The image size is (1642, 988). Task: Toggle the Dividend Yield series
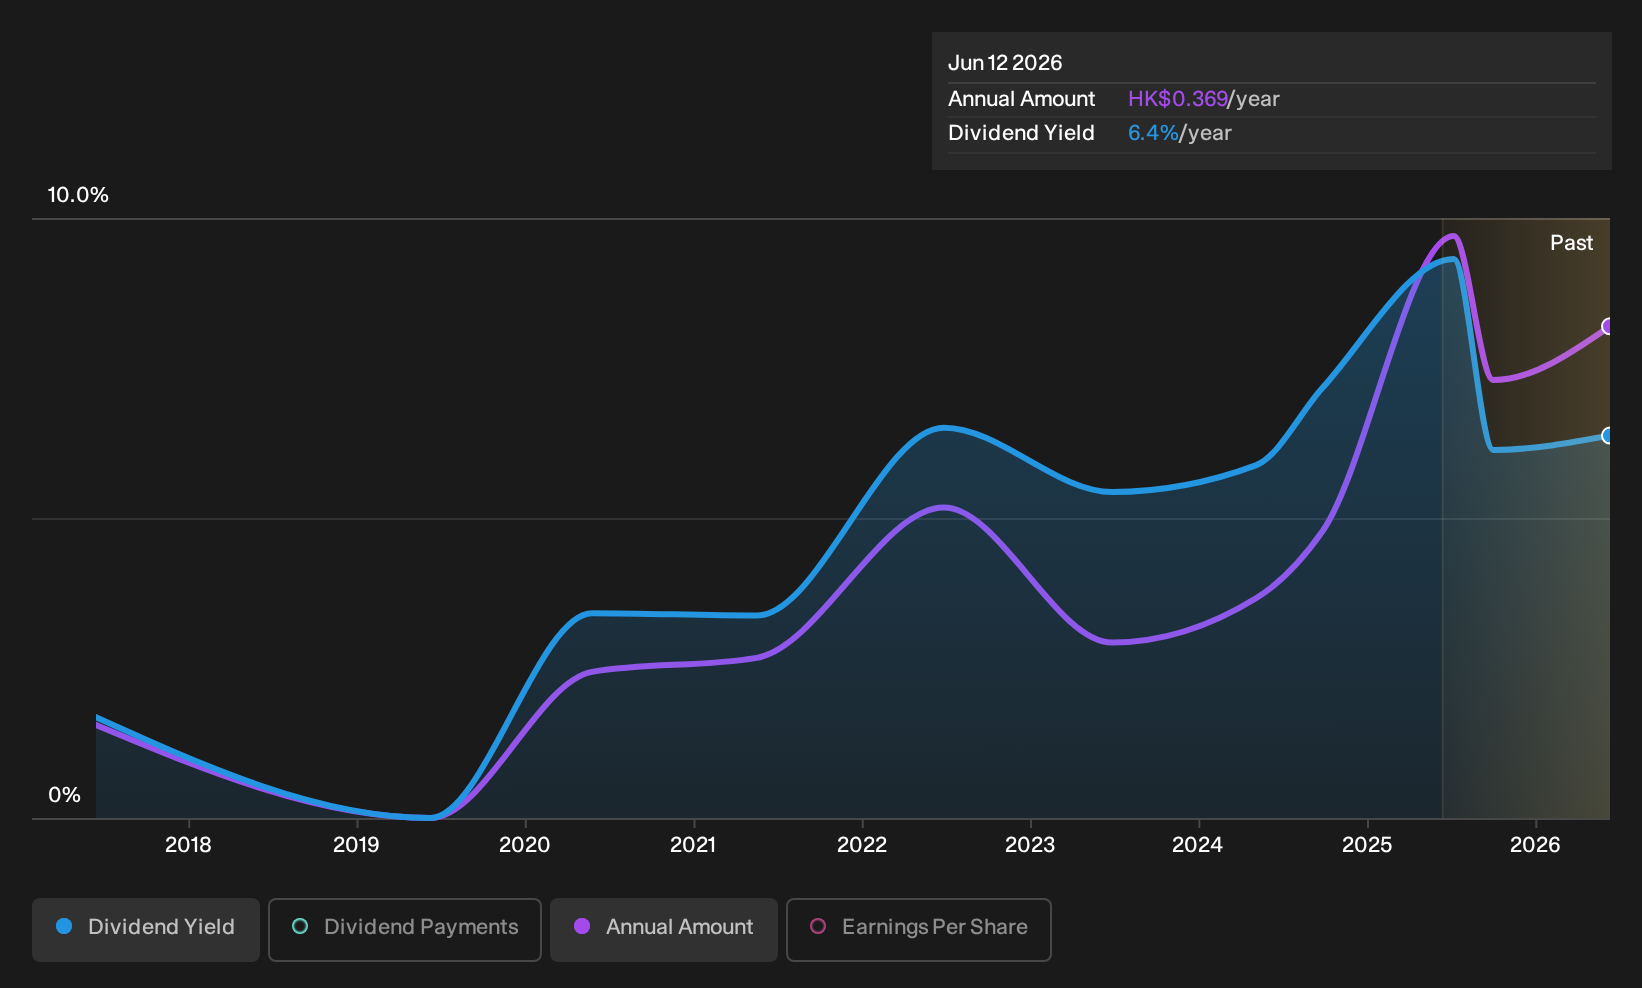pyautogui.click(x=146, y=929)
